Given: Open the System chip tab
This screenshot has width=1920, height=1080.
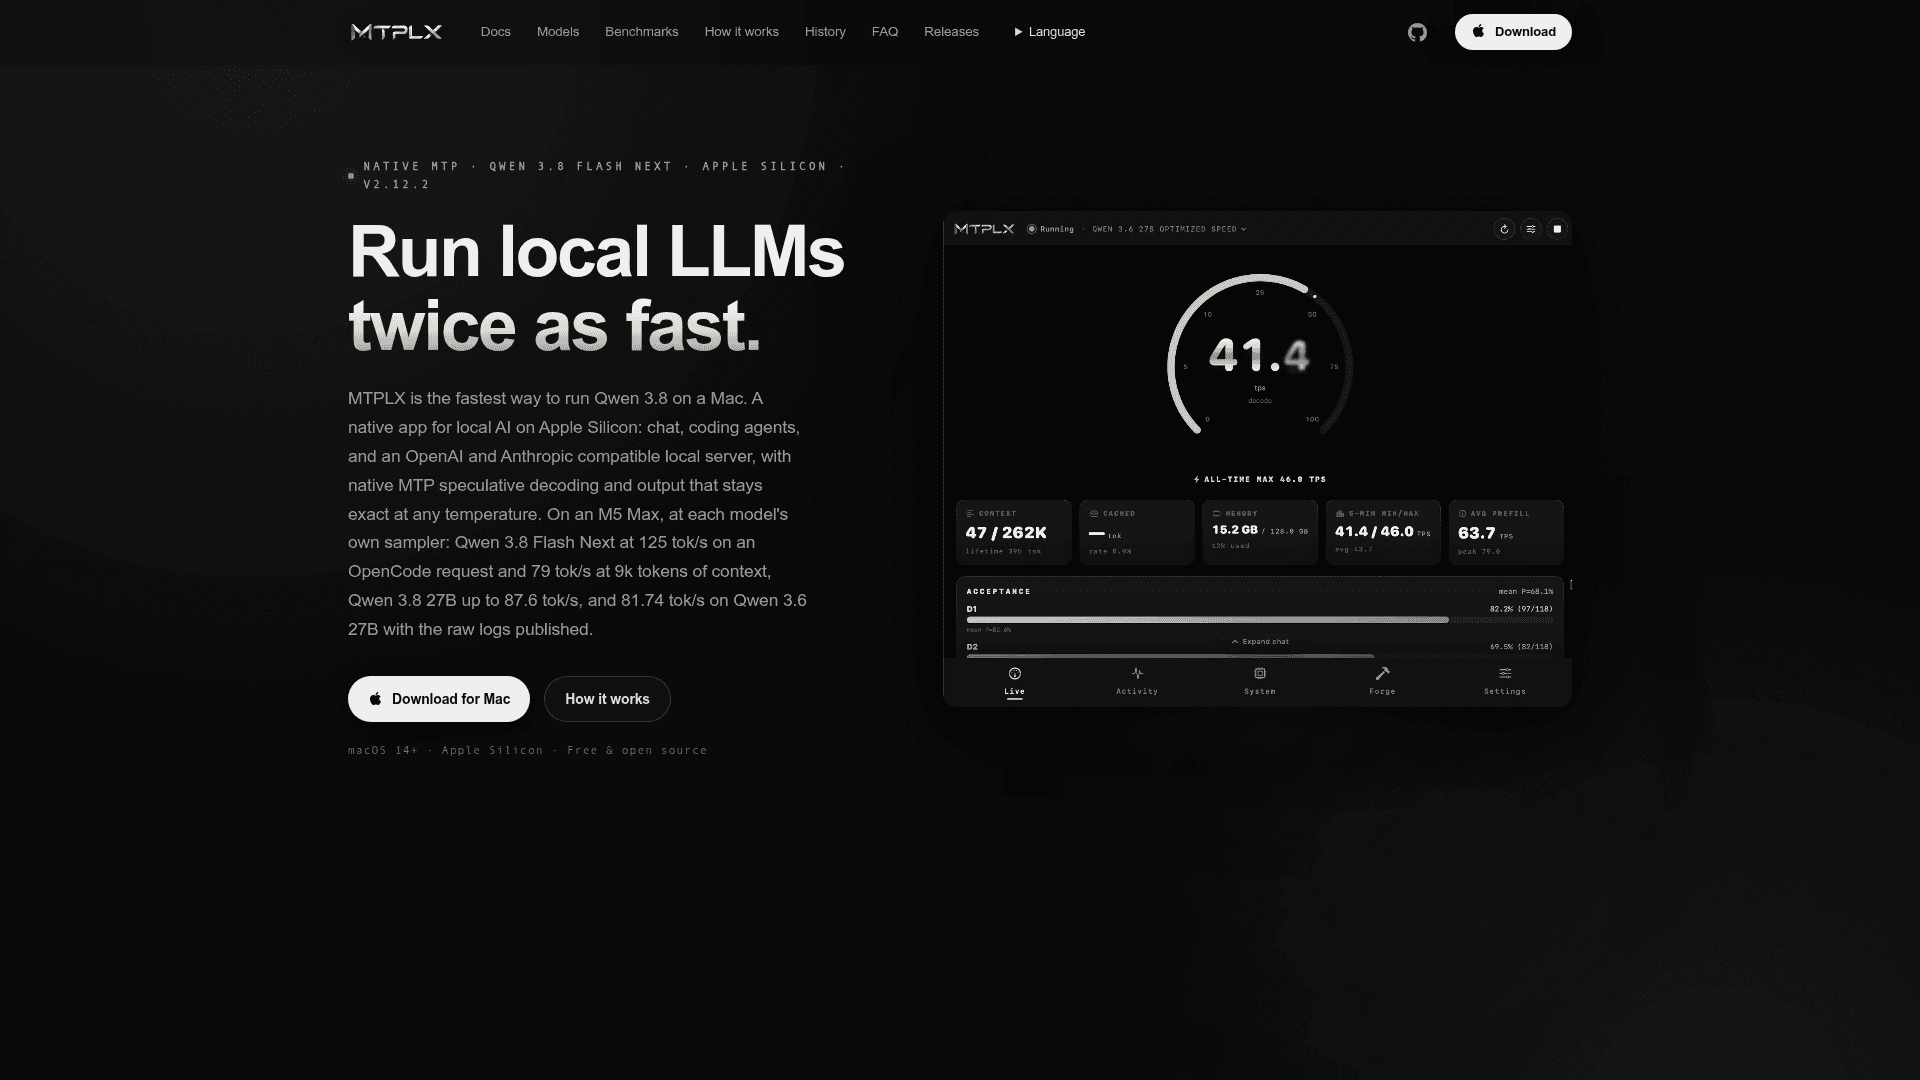Looking at the screenshot, I should (x=1260, y=681).
